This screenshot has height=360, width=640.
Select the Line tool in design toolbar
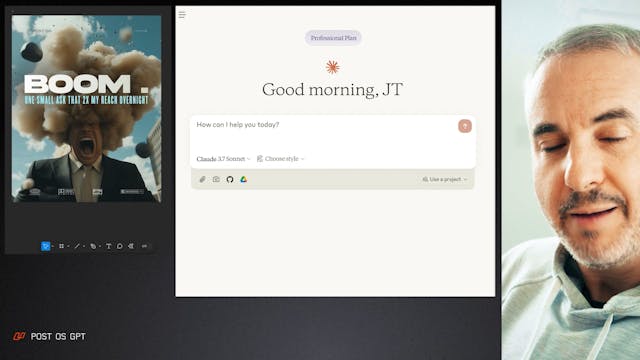[77, 246]
